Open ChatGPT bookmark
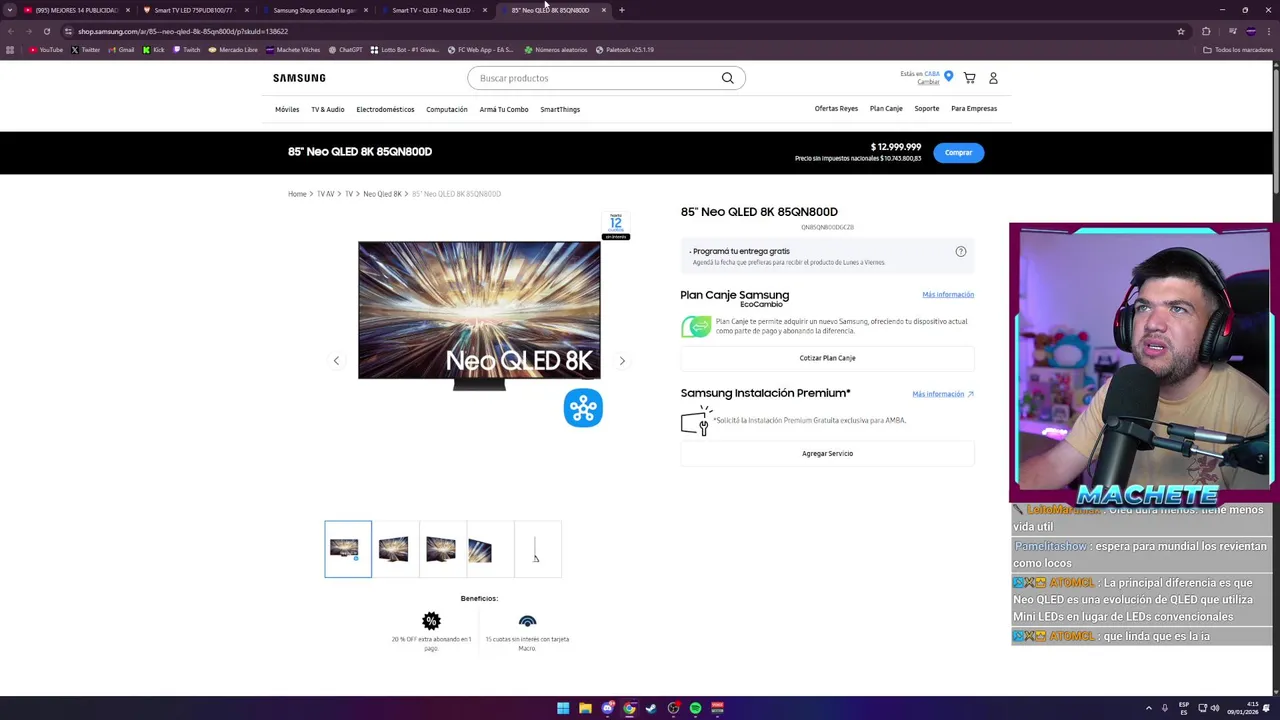 (x=345, y=49)
